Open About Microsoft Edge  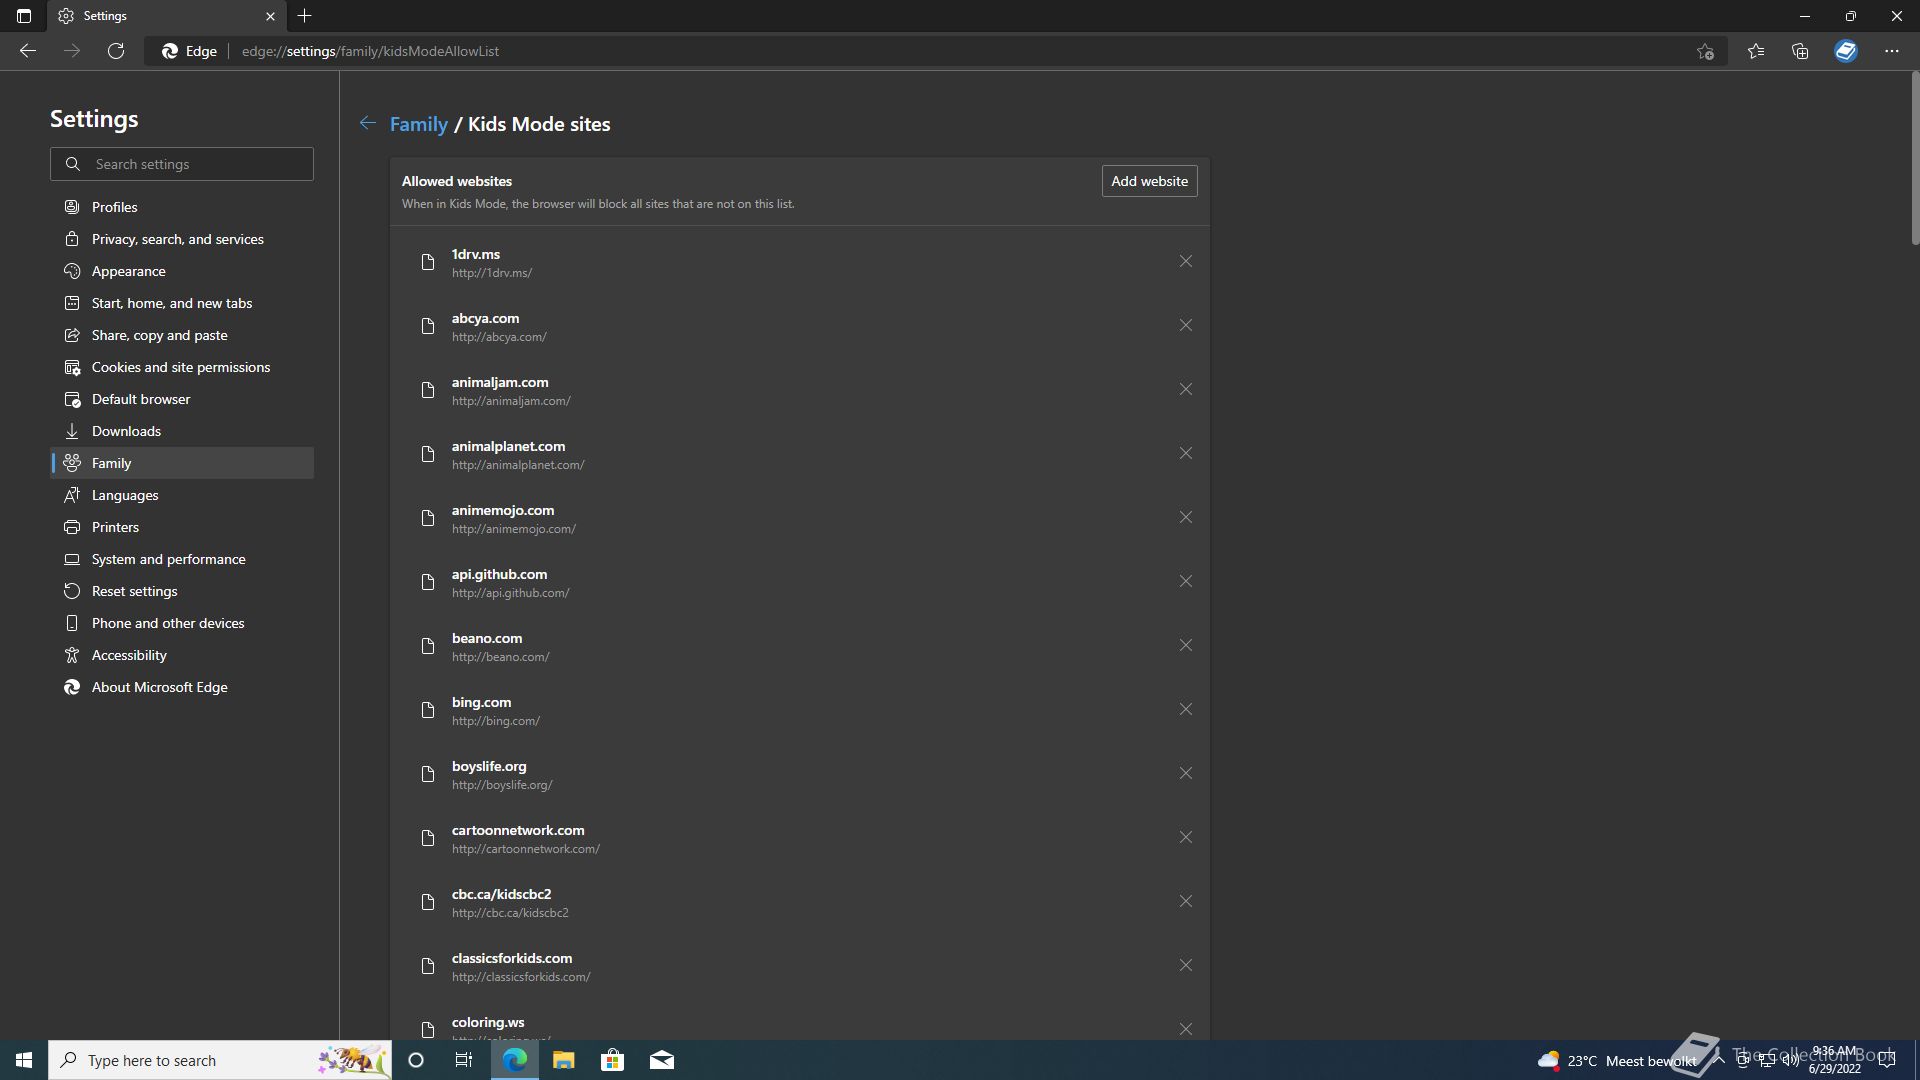[182, 687]
